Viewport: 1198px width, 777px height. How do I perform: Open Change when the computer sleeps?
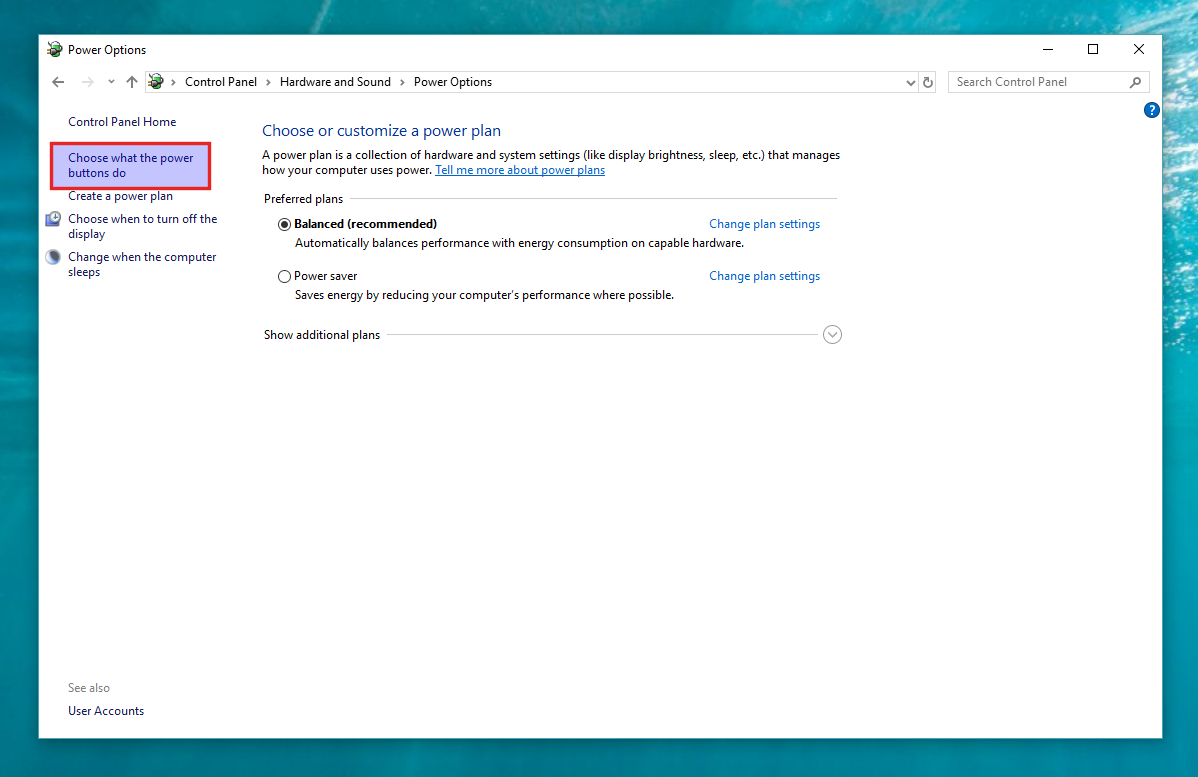142,264
